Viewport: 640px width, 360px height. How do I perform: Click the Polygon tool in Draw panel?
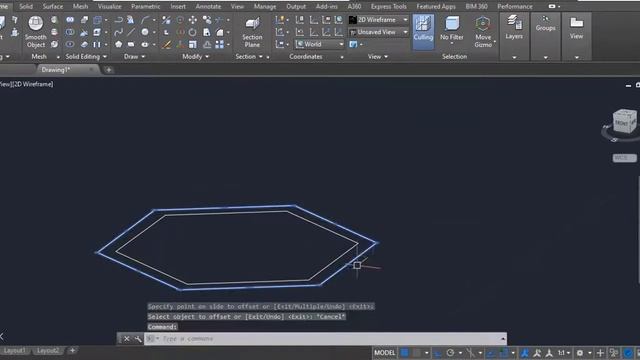pos(119,44)
